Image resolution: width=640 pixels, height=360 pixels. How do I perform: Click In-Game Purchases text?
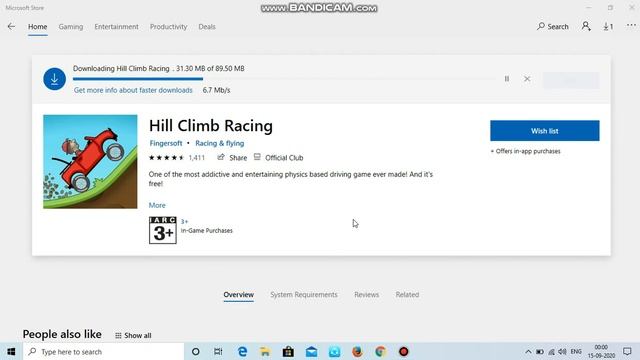tap(207, 231)
